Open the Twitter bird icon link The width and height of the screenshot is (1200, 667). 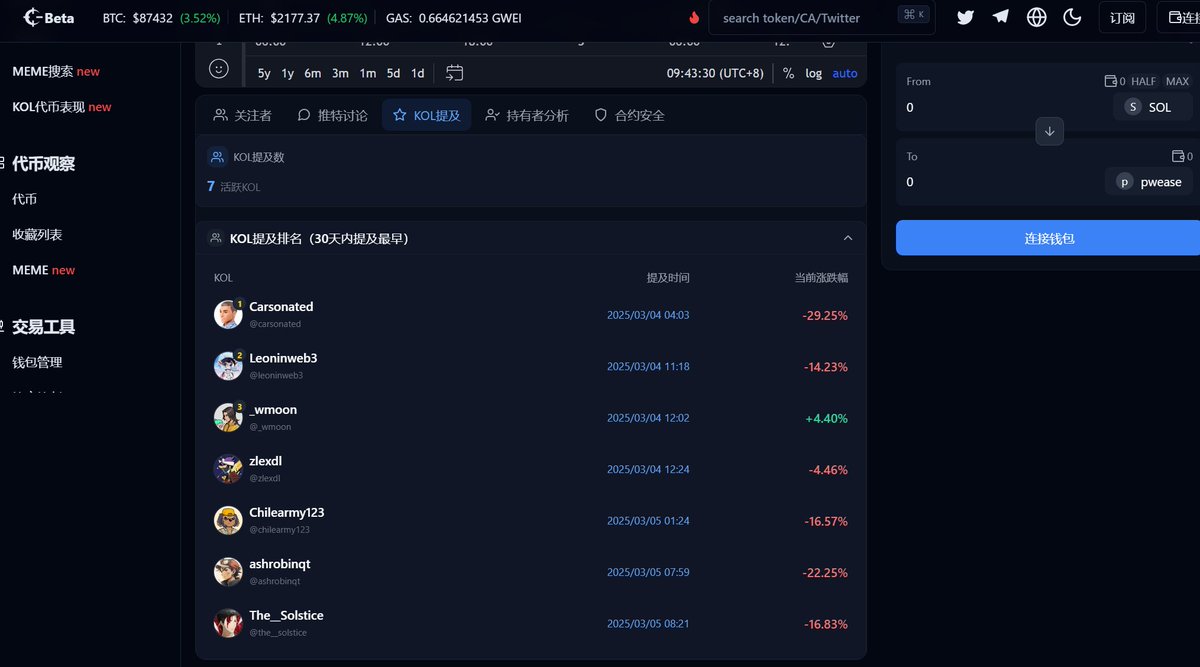point(965,17)
